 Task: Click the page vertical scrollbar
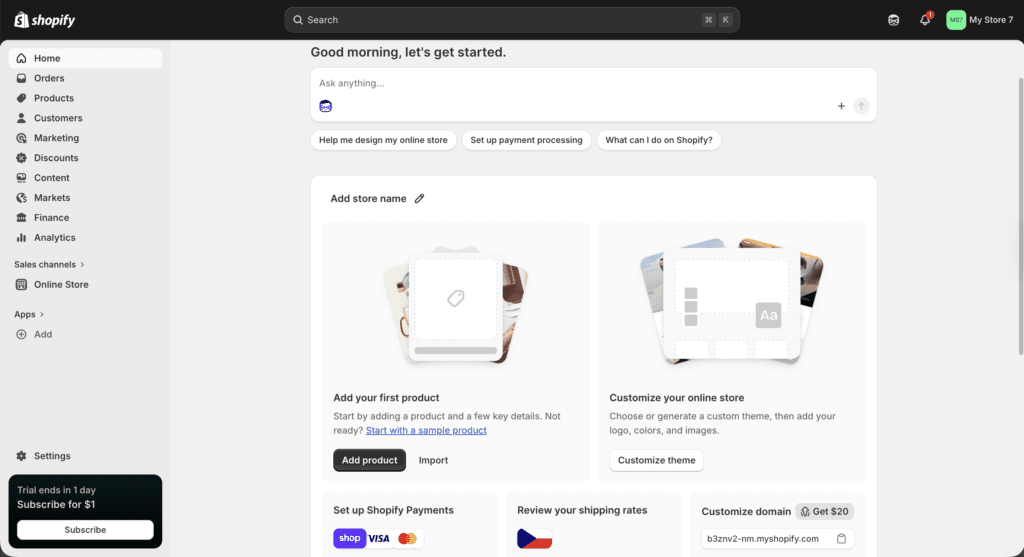1021,215
